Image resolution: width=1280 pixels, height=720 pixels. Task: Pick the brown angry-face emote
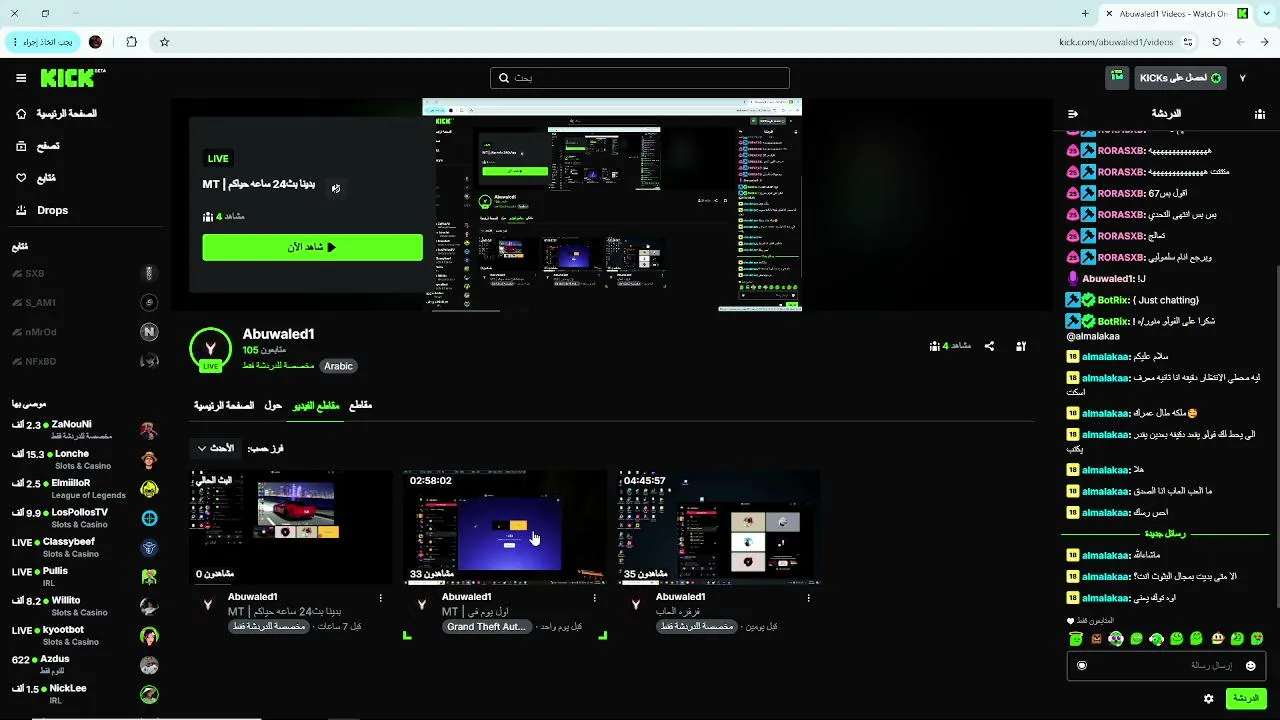1096,638
